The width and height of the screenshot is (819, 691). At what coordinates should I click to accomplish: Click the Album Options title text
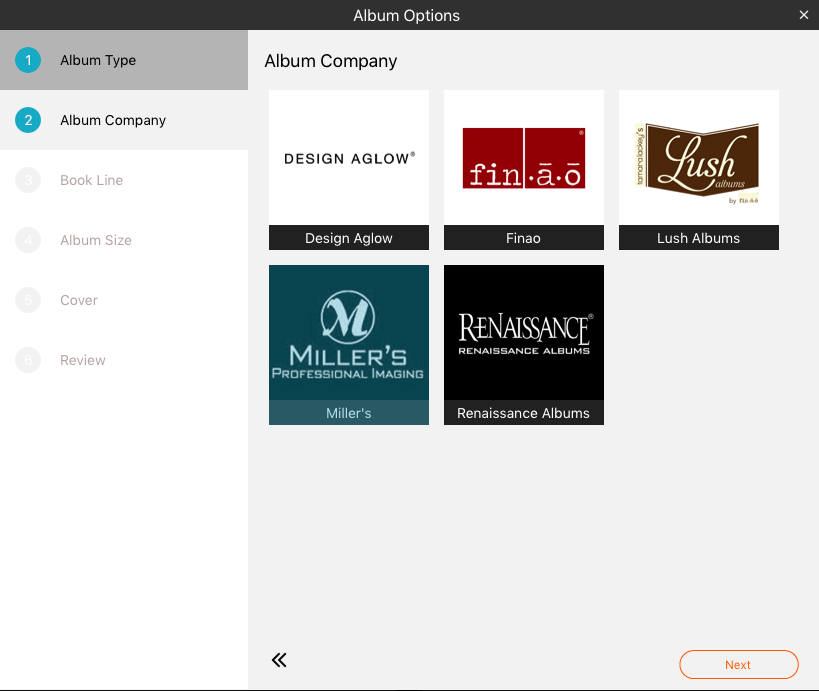click(406, 16)
